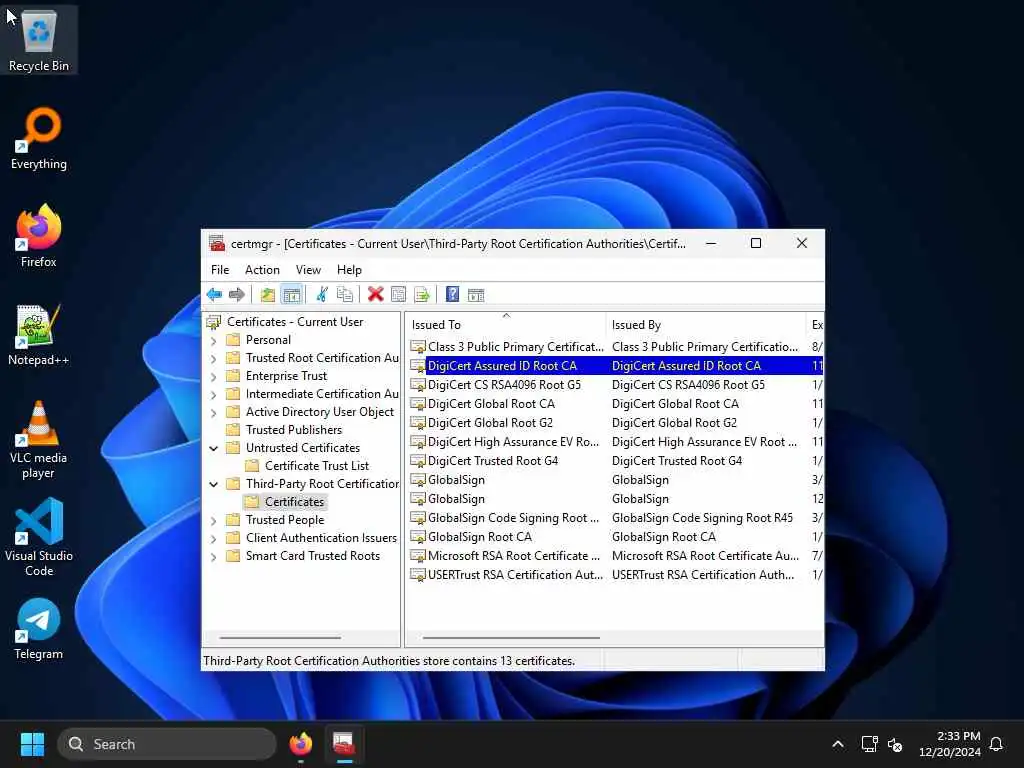Select DigiCert CS RSA4096 Root G5 certificate

coord(614,385)
